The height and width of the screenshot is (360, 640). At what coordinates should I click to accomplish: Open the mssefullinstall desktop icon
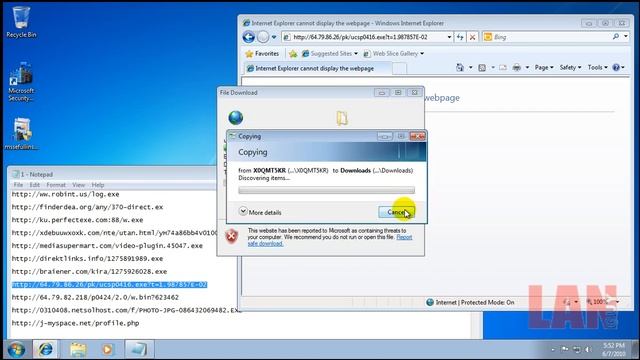21,134
